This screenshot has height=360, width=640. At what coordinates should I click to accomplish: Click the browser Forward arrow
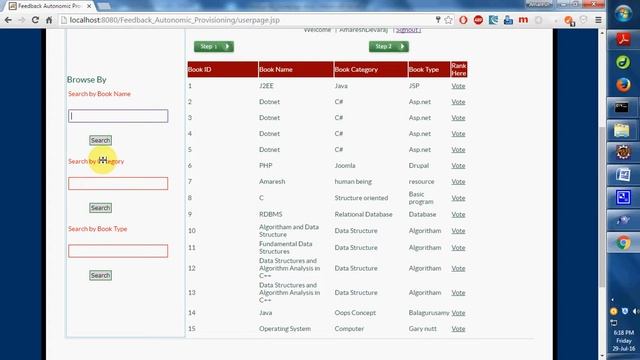pos(22,20)
